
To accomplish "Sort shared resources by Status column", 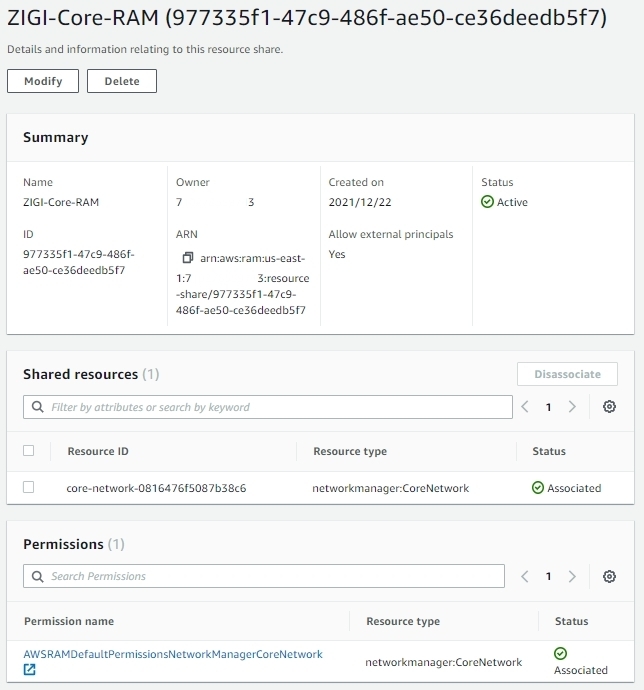I will (549, 451).
